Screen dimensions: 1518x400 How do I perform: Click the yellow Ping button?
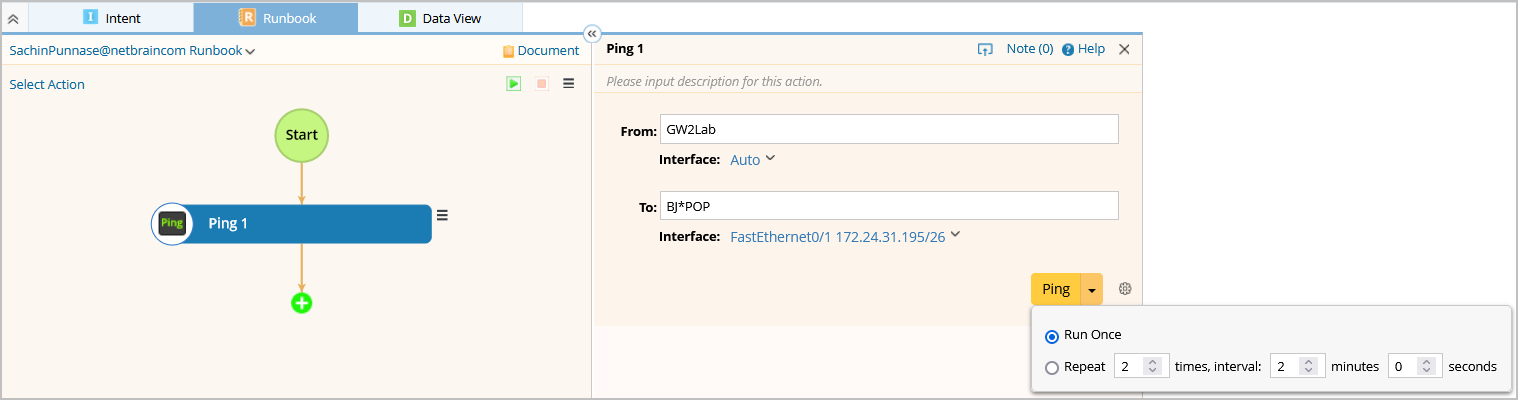pos(1056,289)
